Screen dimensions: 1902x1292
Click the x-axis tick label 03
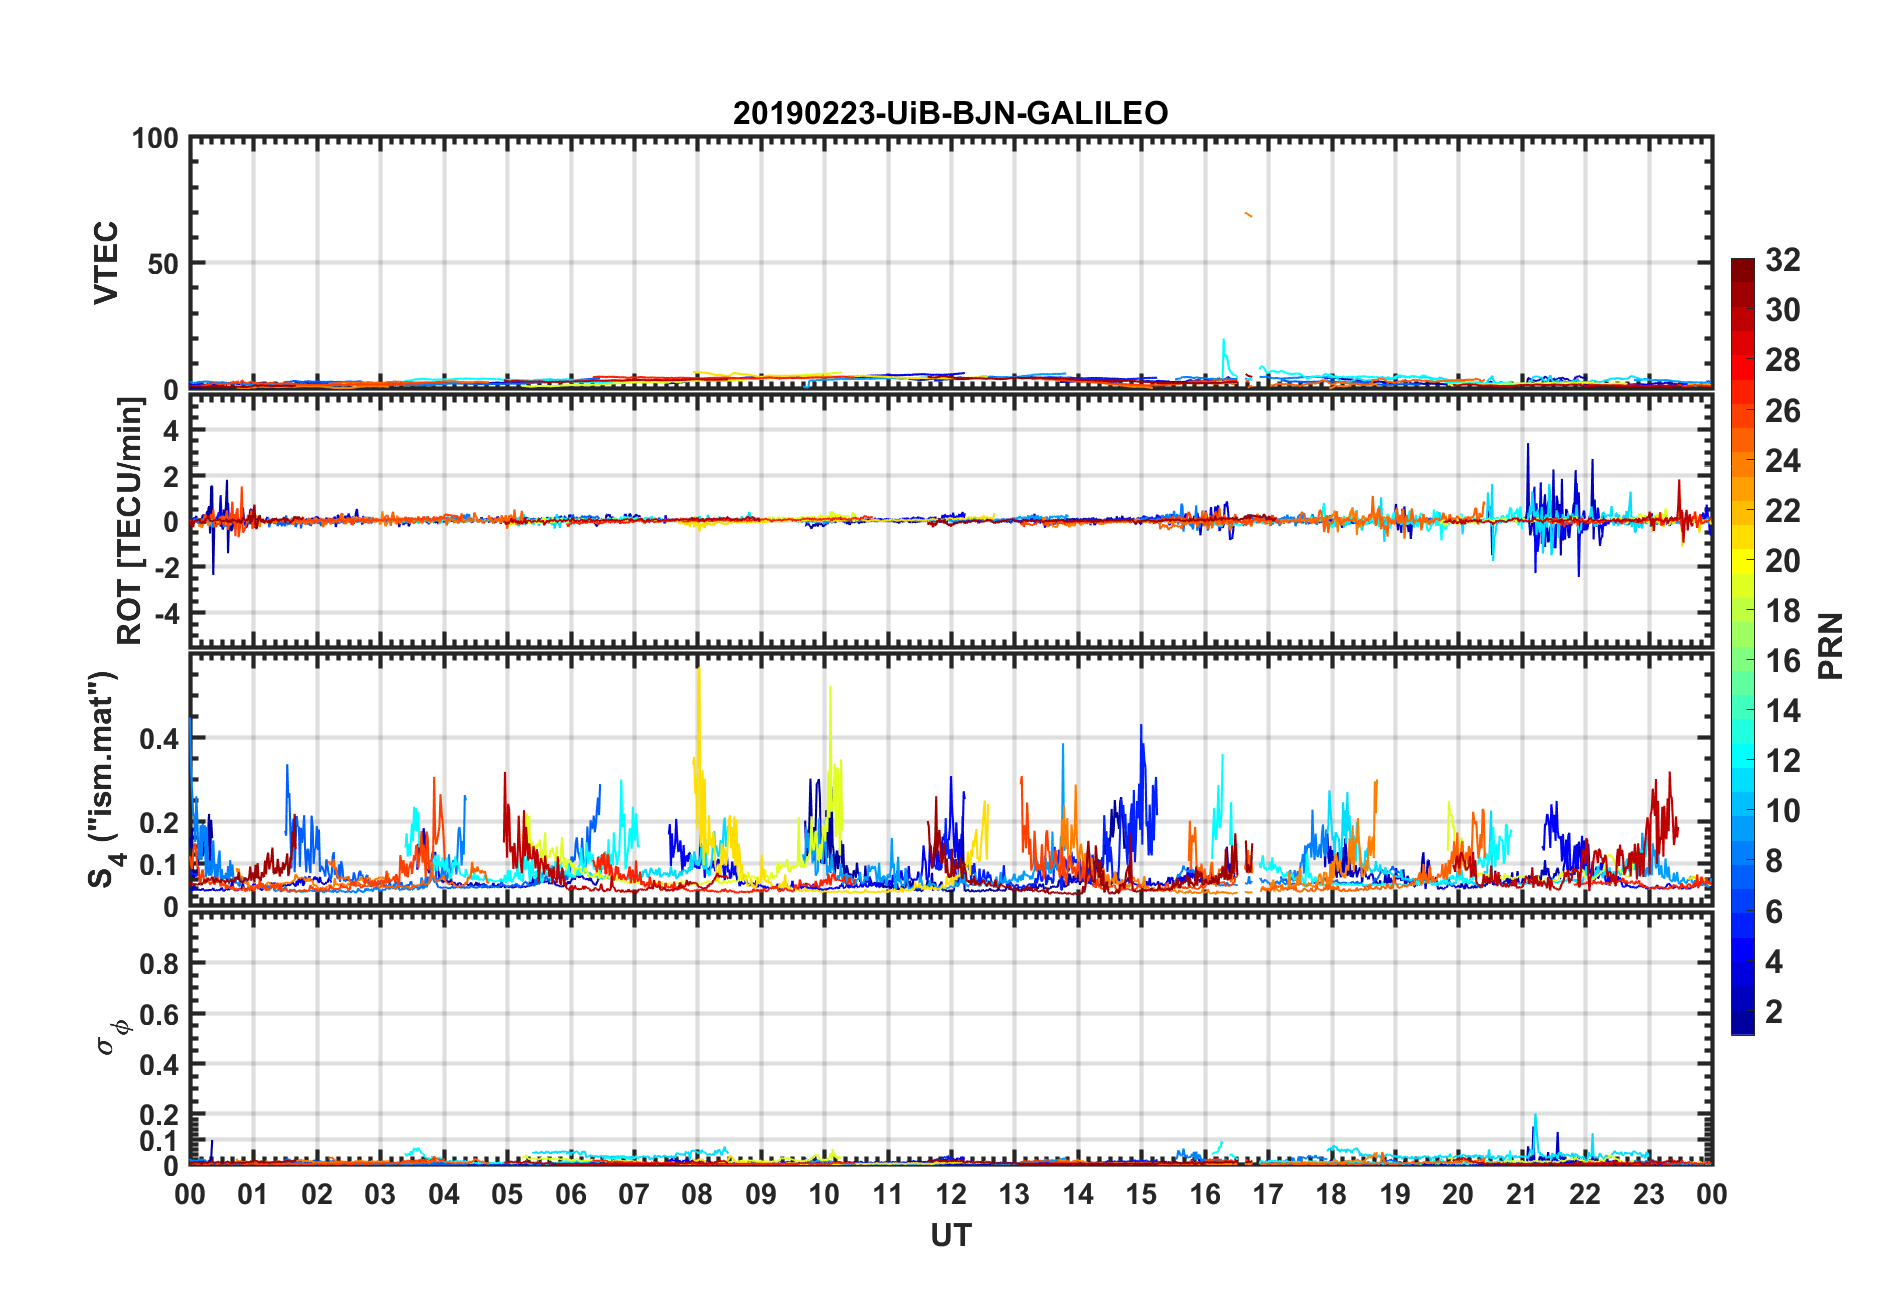(x=380, y=1194)
